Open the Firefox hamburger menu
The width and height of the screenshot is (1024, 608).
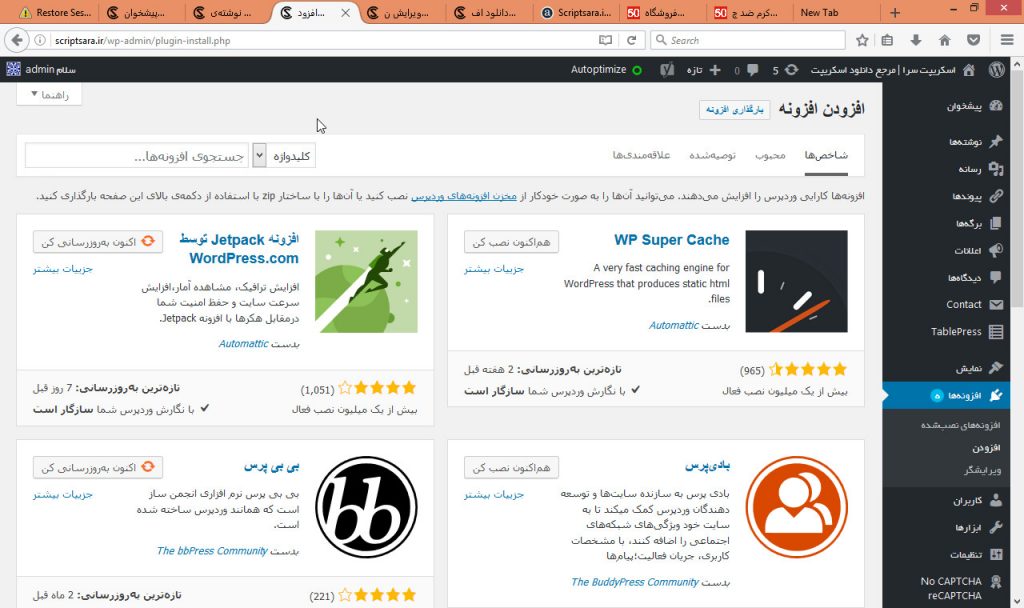1007,40
